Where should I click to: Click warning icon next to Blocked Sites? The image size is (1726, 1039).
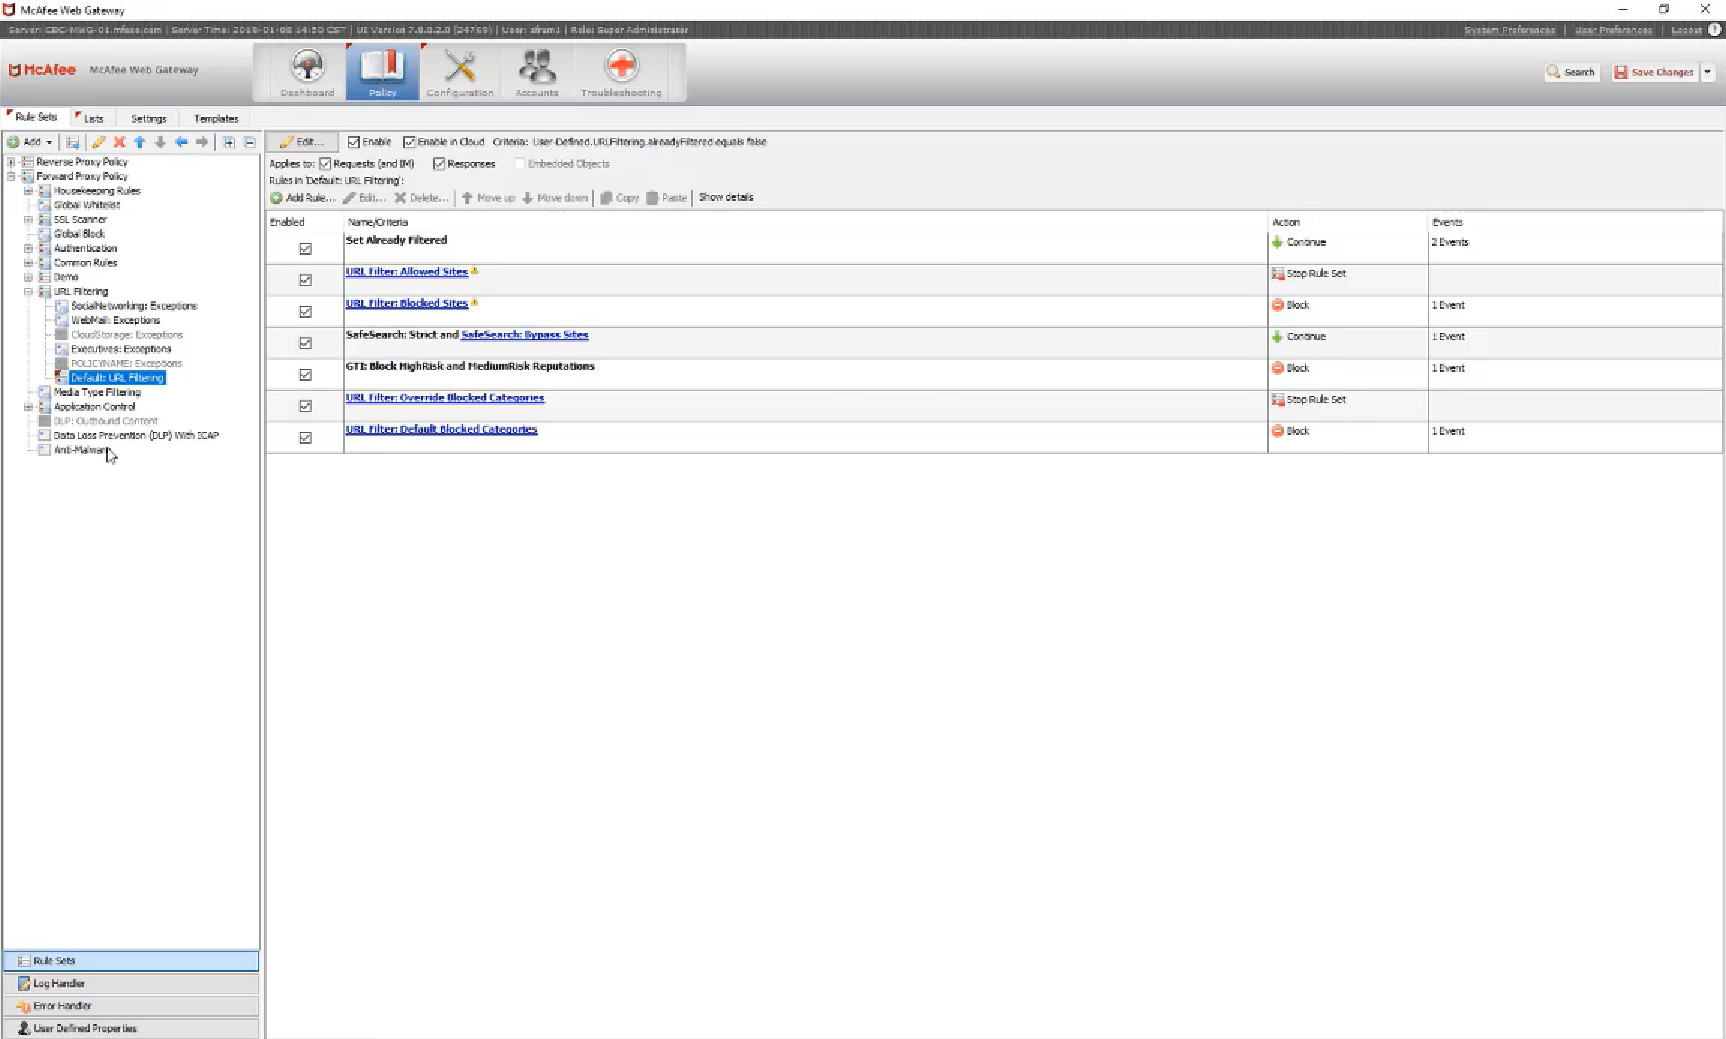click(475, 302)
